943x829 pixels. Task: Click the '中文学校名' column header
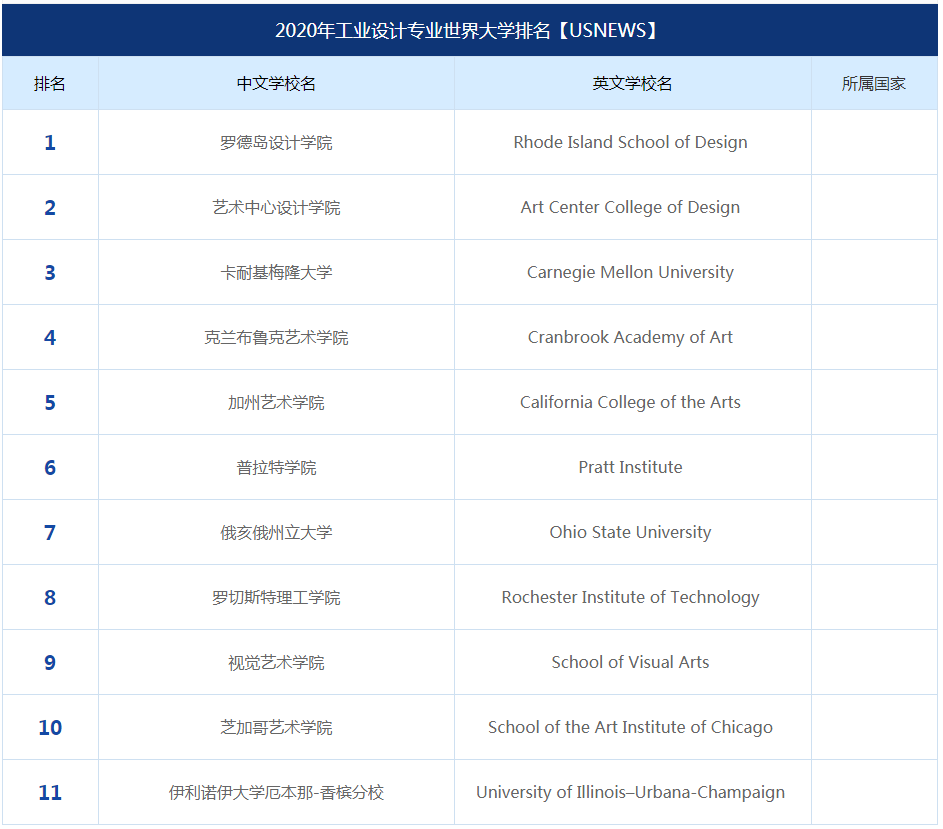coord(276,83)
